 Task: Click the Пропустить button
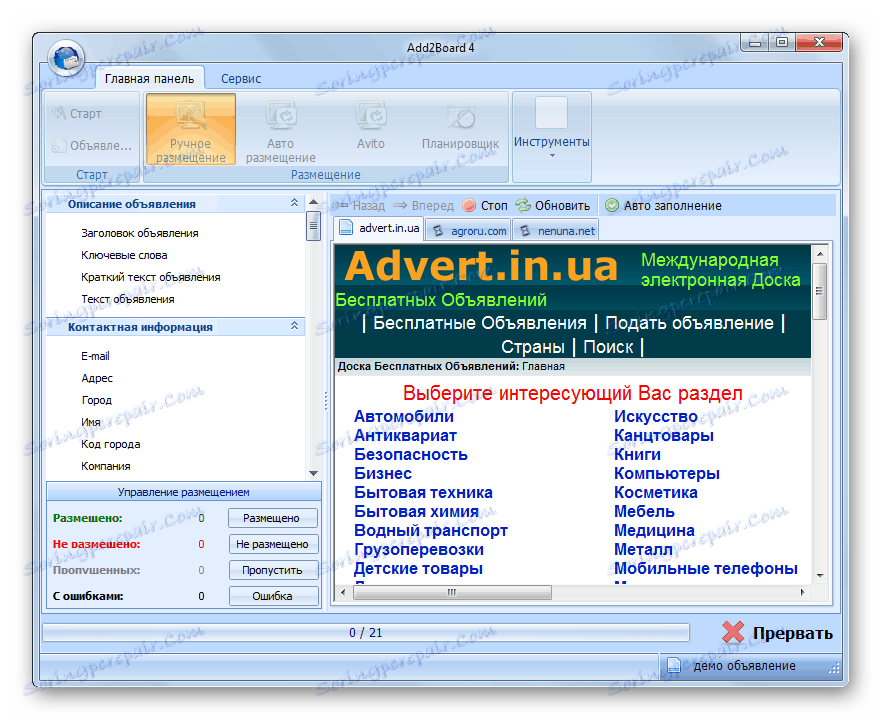coord(273,570)
